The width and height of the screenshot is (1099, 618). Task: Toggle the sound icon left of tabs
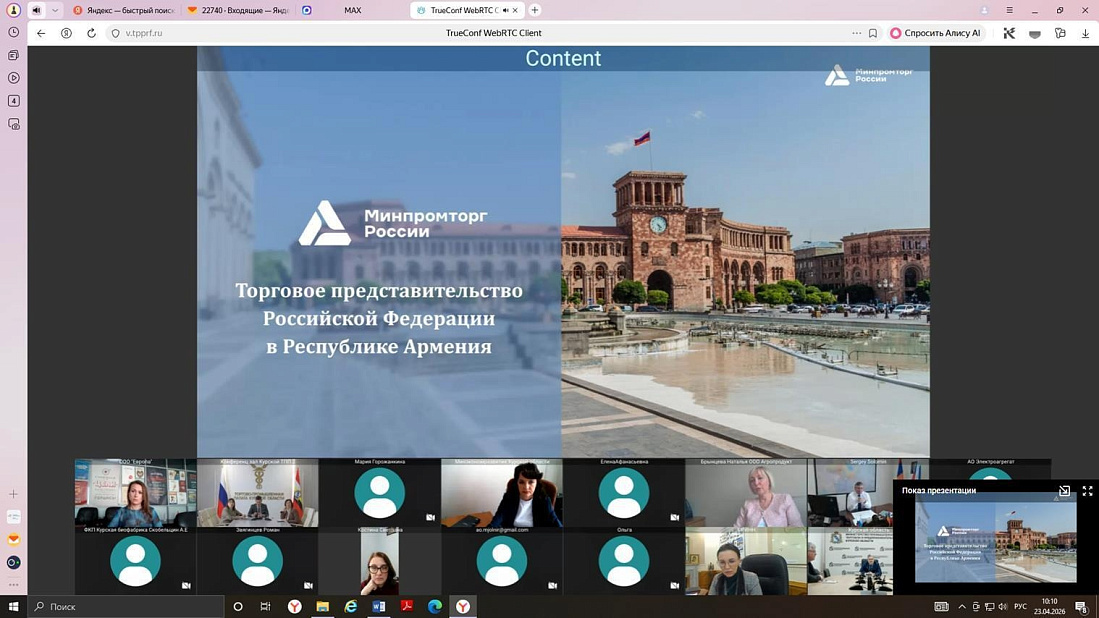coord(36,10)
